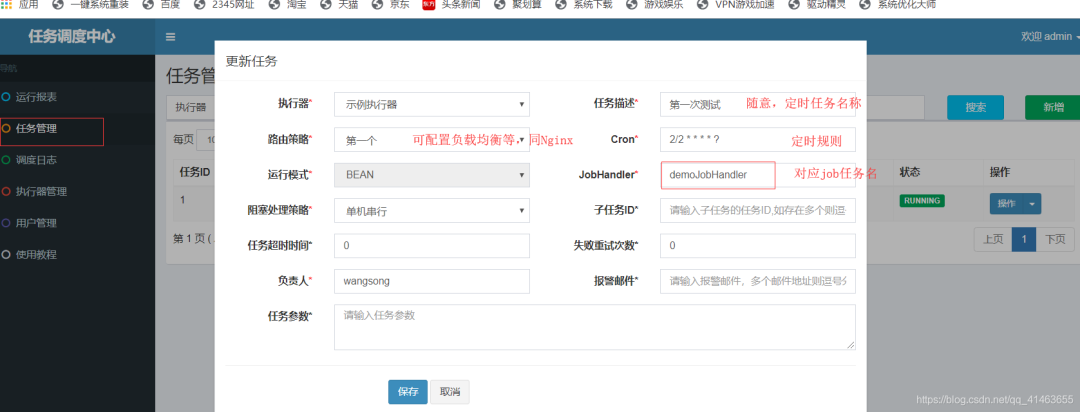The height and width of the screenshot is (412, 1080).
Task: Click the 搜索 button
Action: click(x=975, y=107)
